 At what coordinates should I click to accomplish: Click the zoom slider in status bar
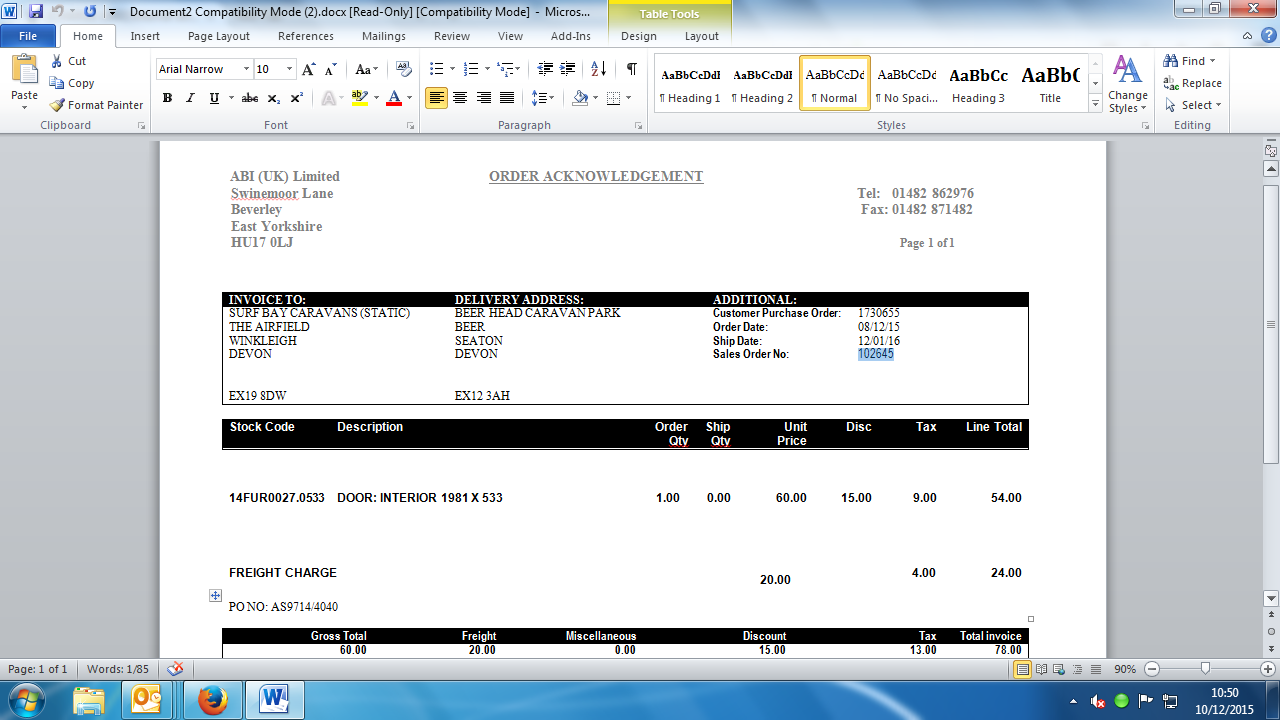(x=1206, y=669)
